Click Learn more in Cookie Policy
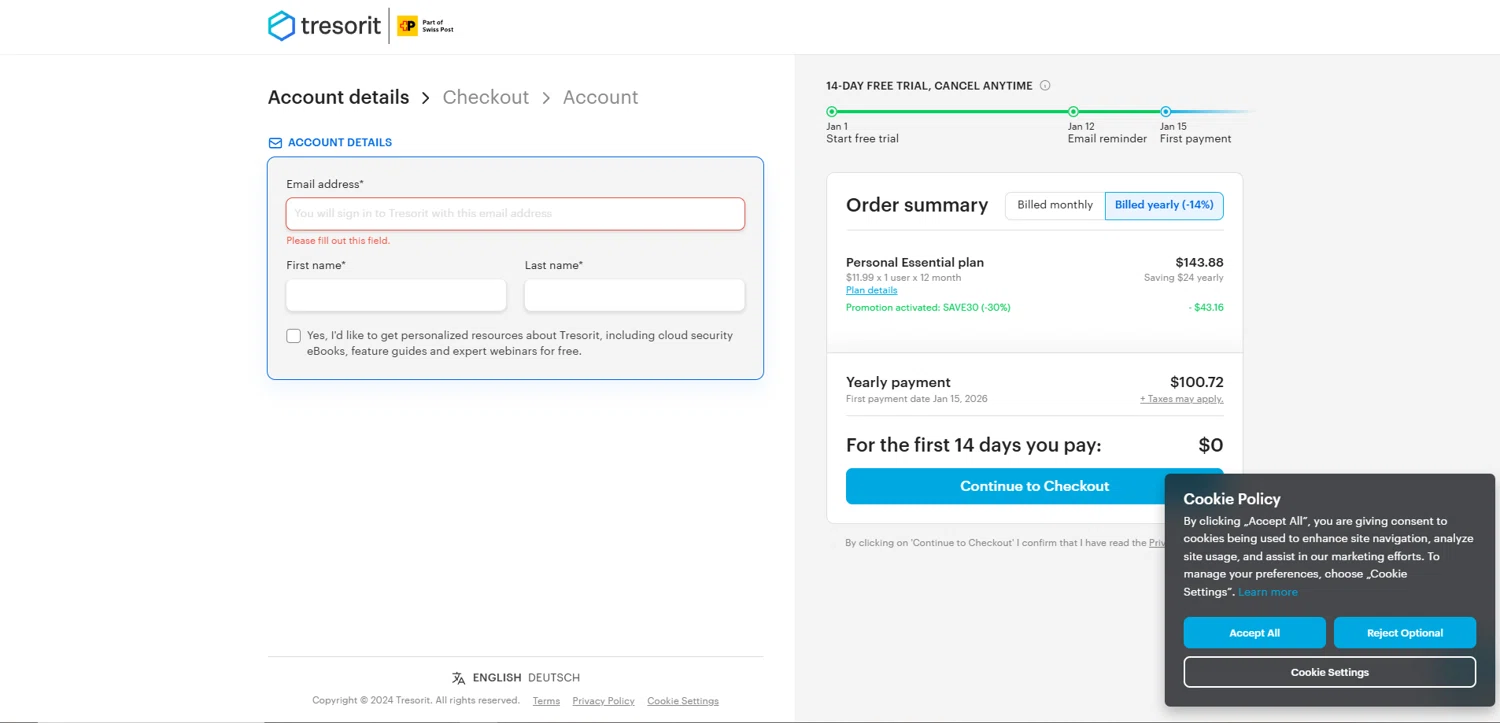This screenshot has width=1500, height=723. [x=1268, y=592]
